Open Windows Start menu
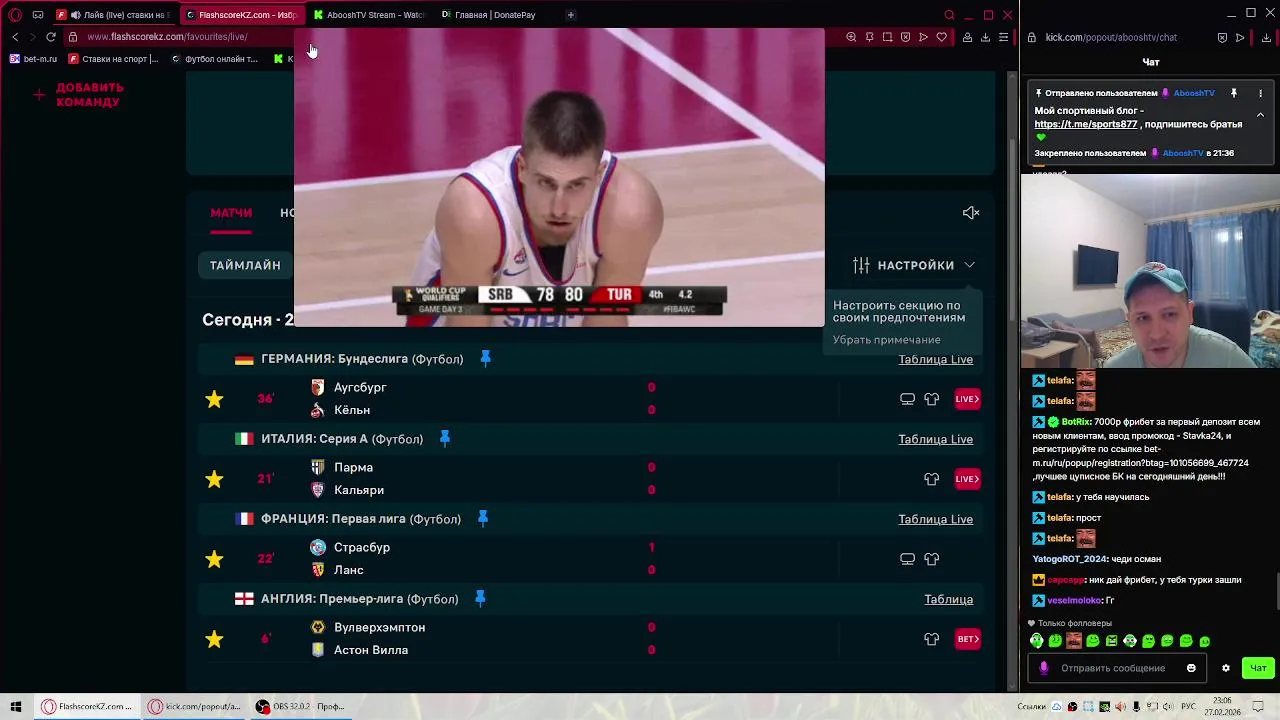 (x=15, y=706)
